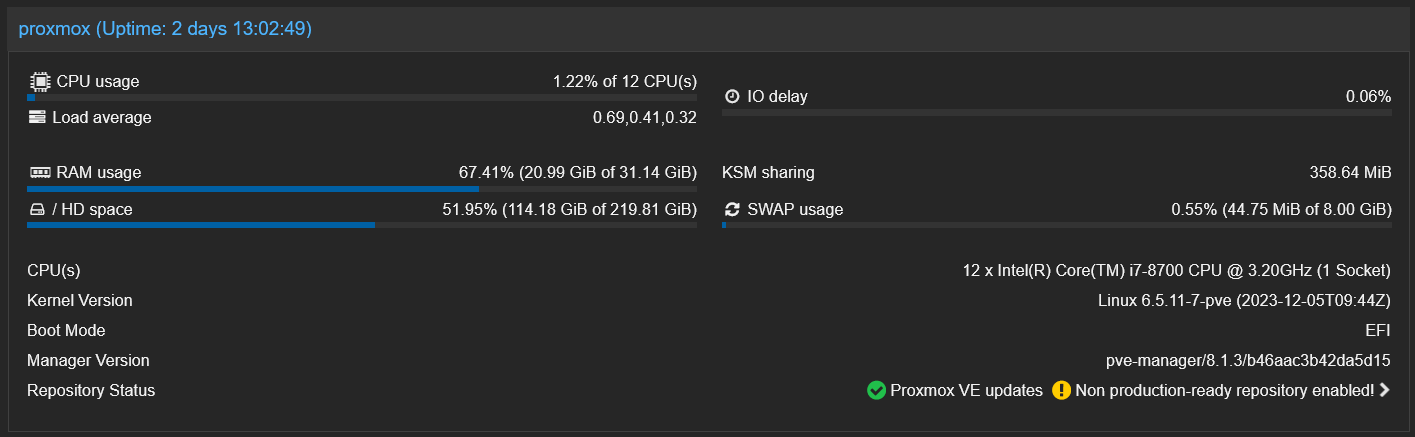Click the HD space progress bar
Viewport: 1415px width, 437px height.
coord(362,225)
